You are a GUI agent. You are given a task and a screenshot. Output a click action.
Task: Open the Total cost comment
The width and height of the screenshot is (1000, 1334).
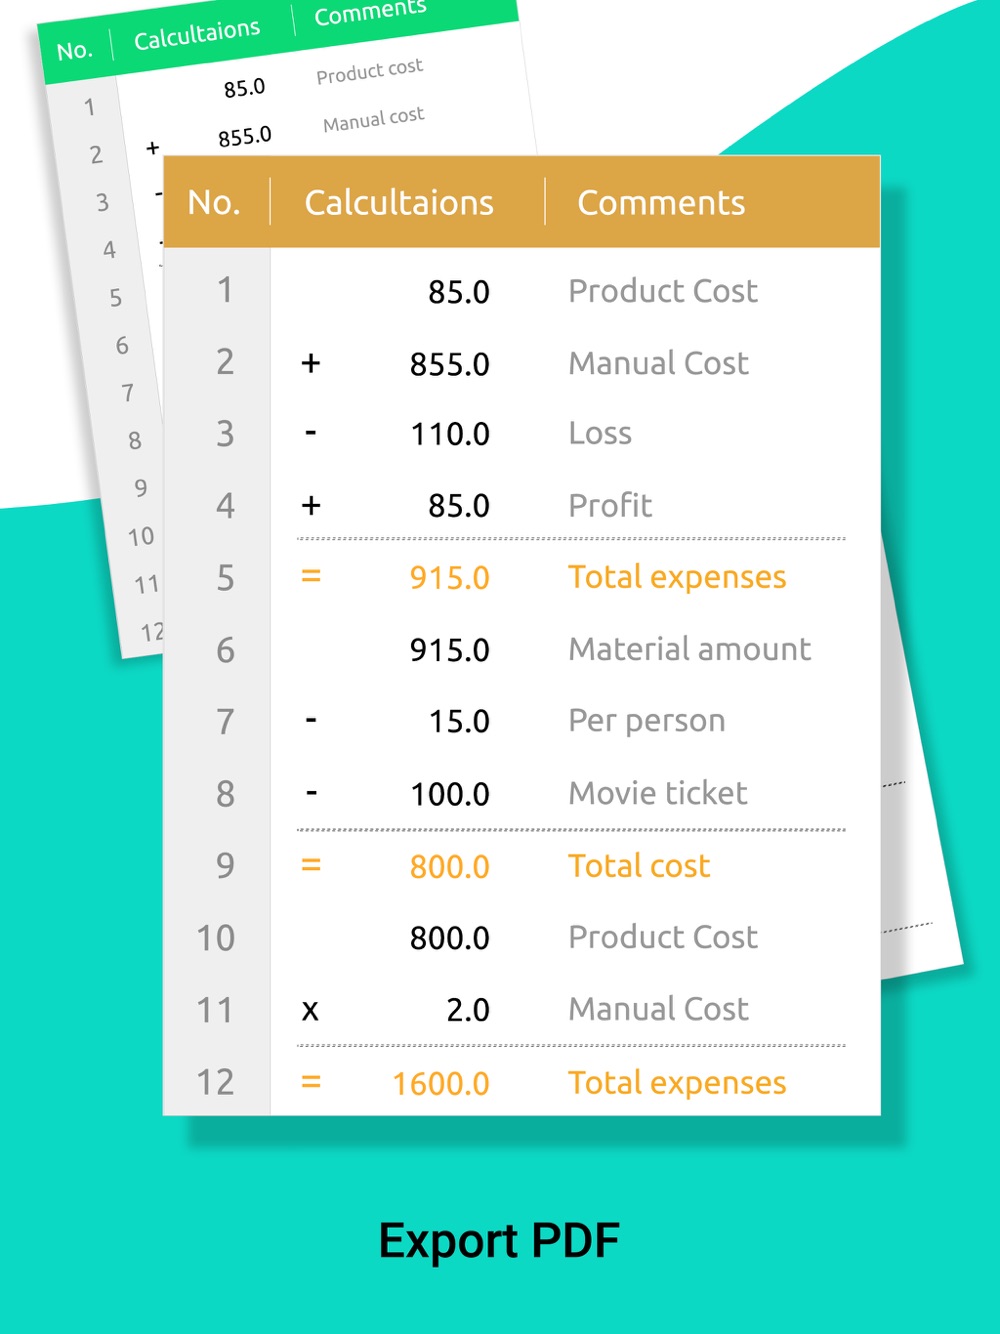pyautogui.click(x=639, y=866)
